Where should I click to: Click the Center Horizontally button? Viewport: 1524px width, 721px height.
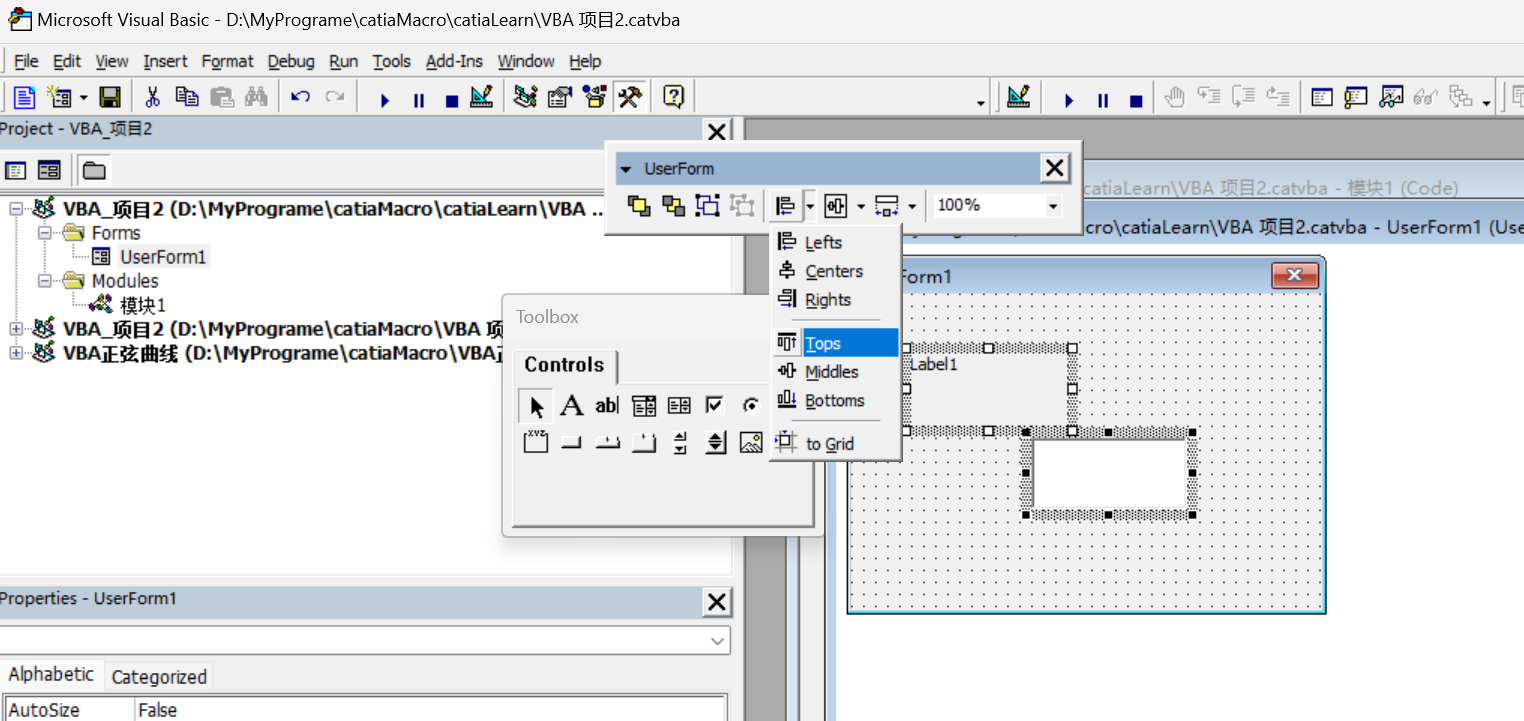pyautogui.click(x=836, y=205)
